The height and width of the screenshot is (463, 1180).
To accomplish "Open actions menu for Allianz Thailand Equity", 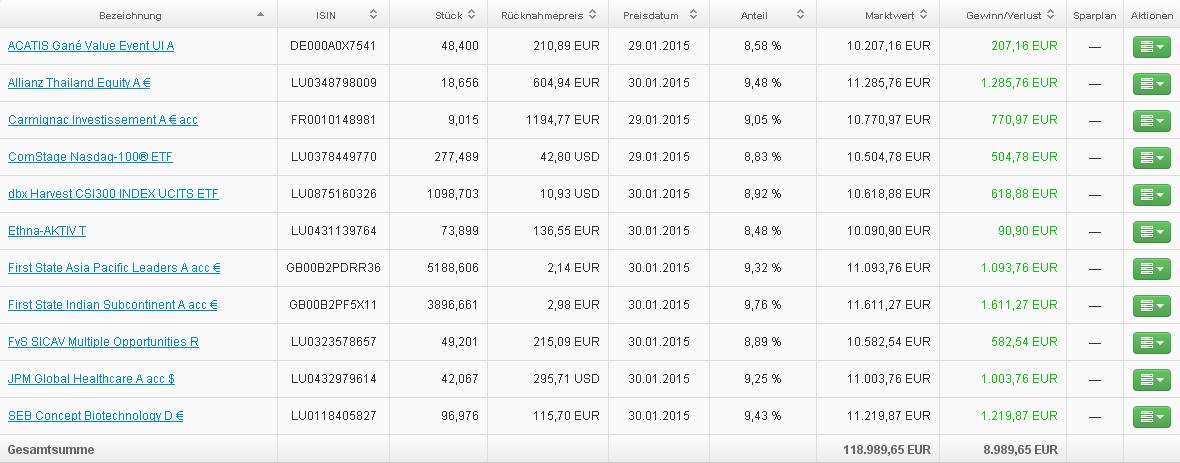I will (x=1152, y=84).
